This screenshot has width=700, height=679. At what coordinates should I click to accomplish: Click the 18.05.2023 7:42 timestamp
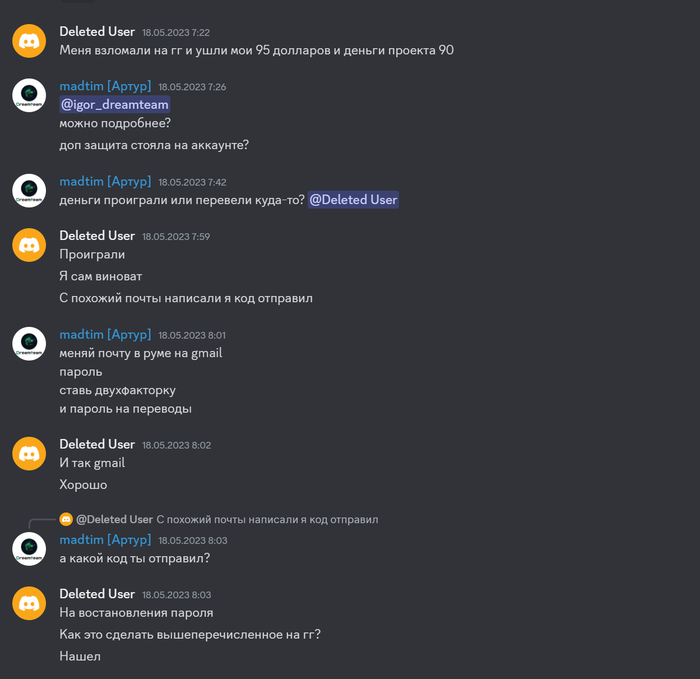pyautogui.click(x=192, y=182)
